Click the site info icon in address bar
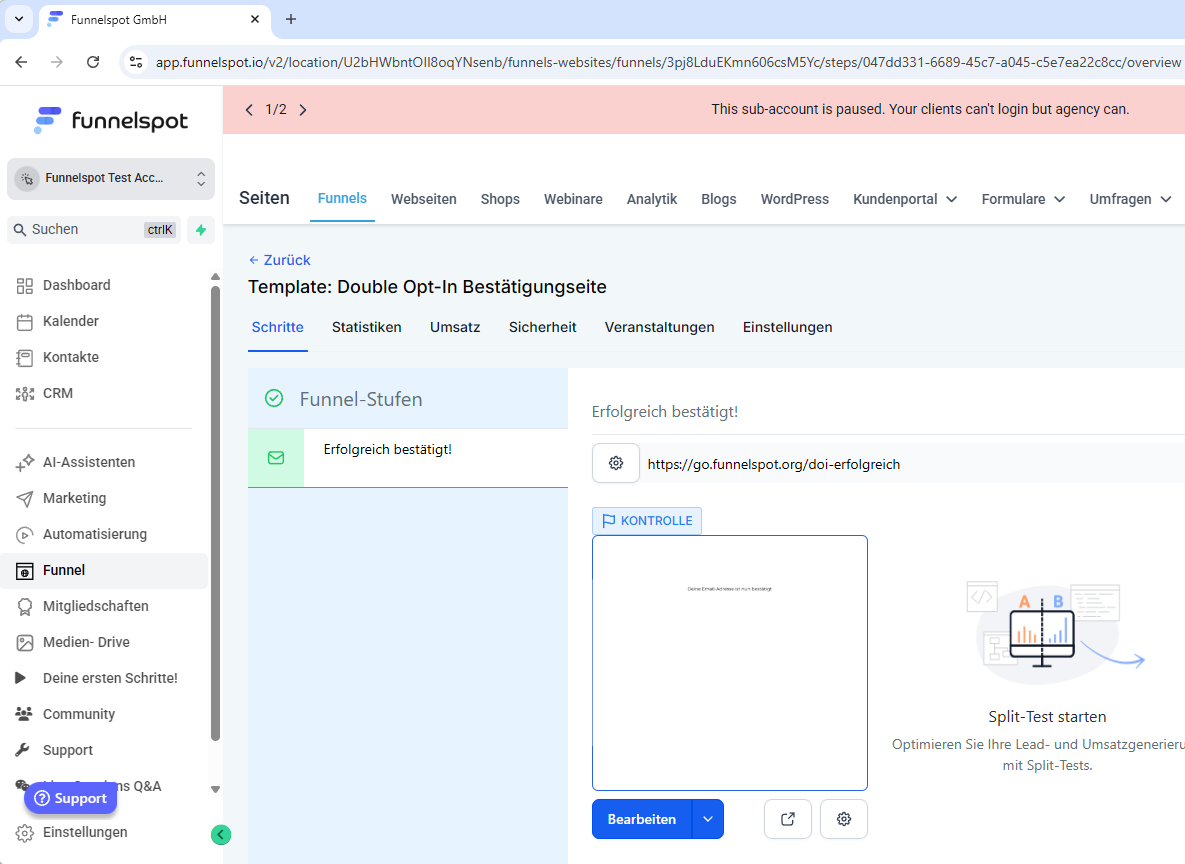 coord(136,62)
